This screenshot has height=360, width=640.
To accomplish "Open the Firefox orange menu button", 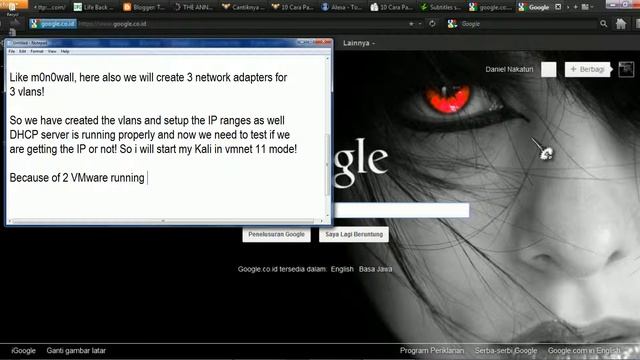I will [x=14, y=4].
